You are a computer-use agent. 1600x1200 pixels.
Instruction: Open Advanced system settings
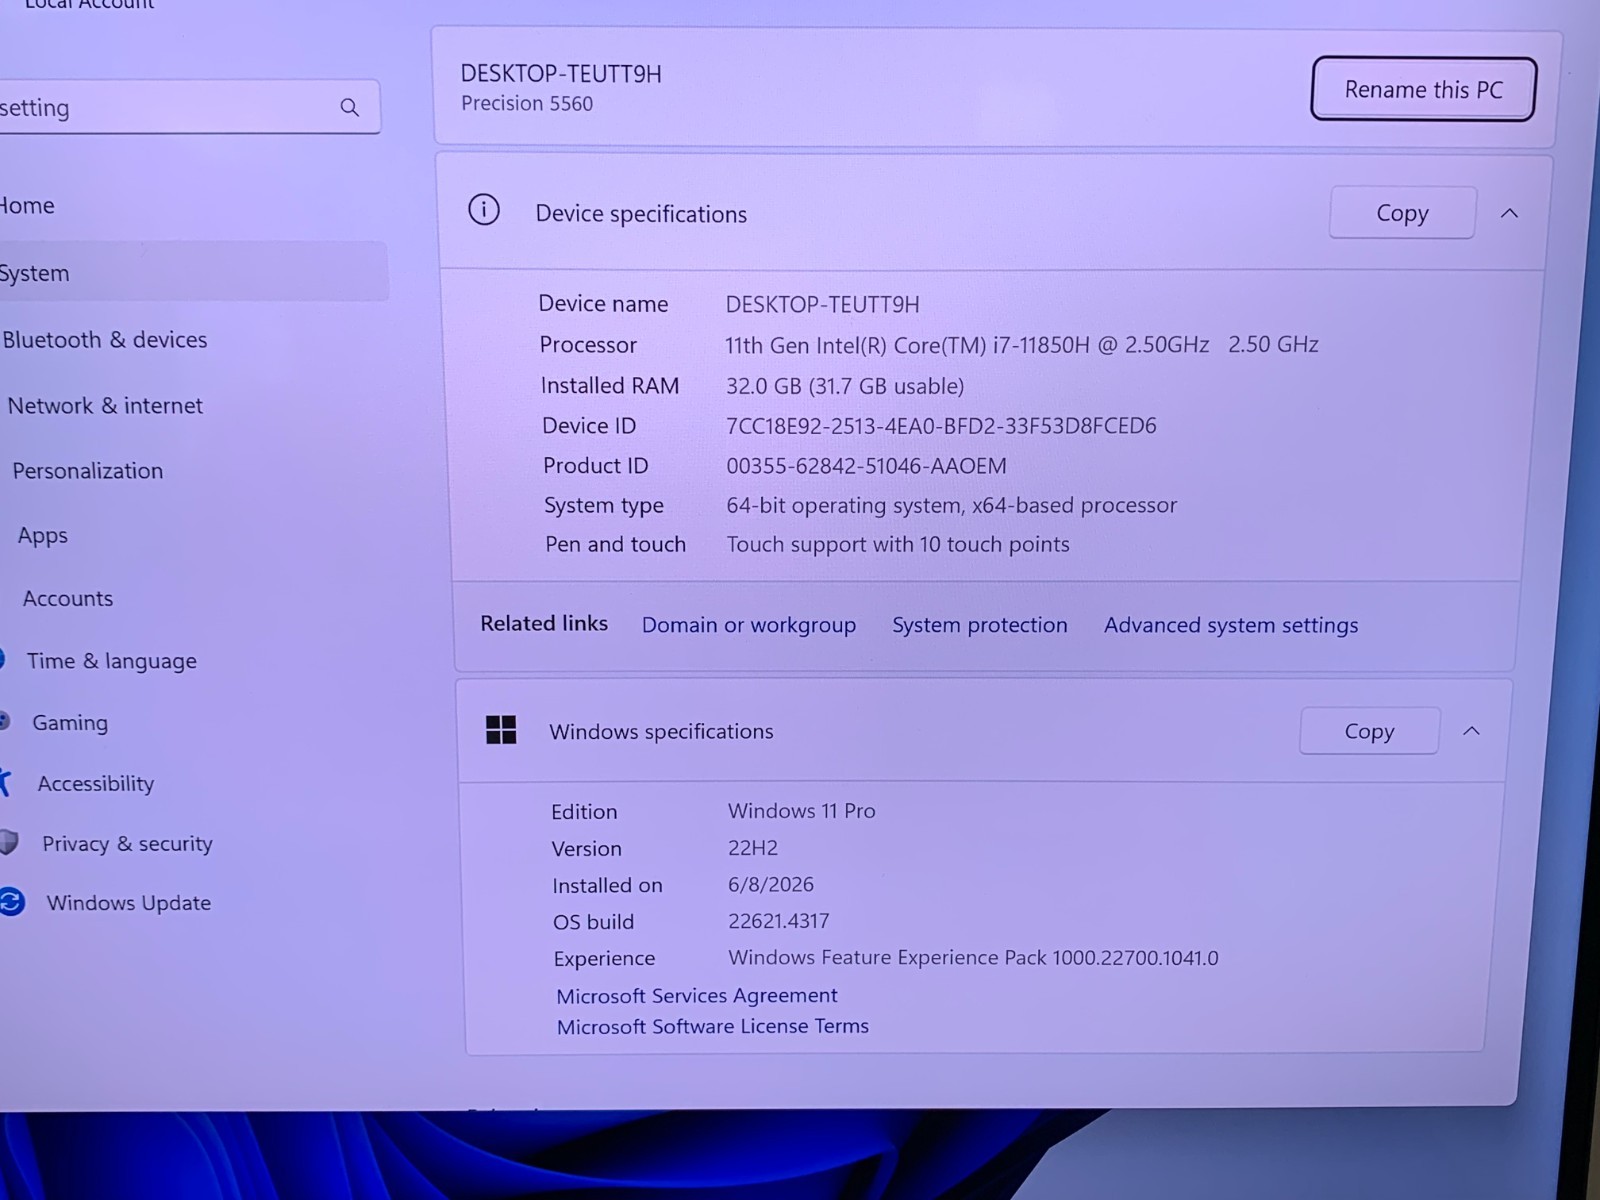tap(1231, 625)
